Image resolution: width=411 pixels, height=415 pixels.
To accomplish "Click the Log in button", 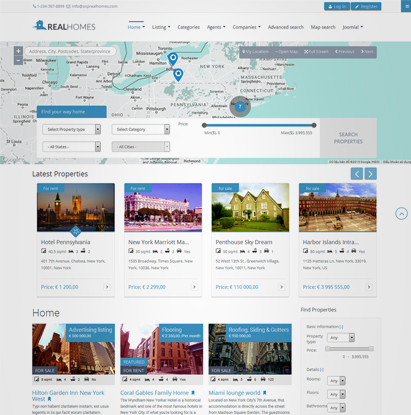I will 337,6.
